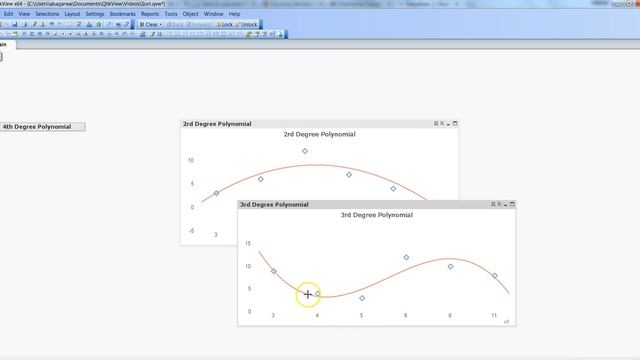Image resolution: width=640 pixels, height=360 pixels.
Task: Click x-axis label 11 in the 3rd Degree chart
Action: [x=494, y=316]
